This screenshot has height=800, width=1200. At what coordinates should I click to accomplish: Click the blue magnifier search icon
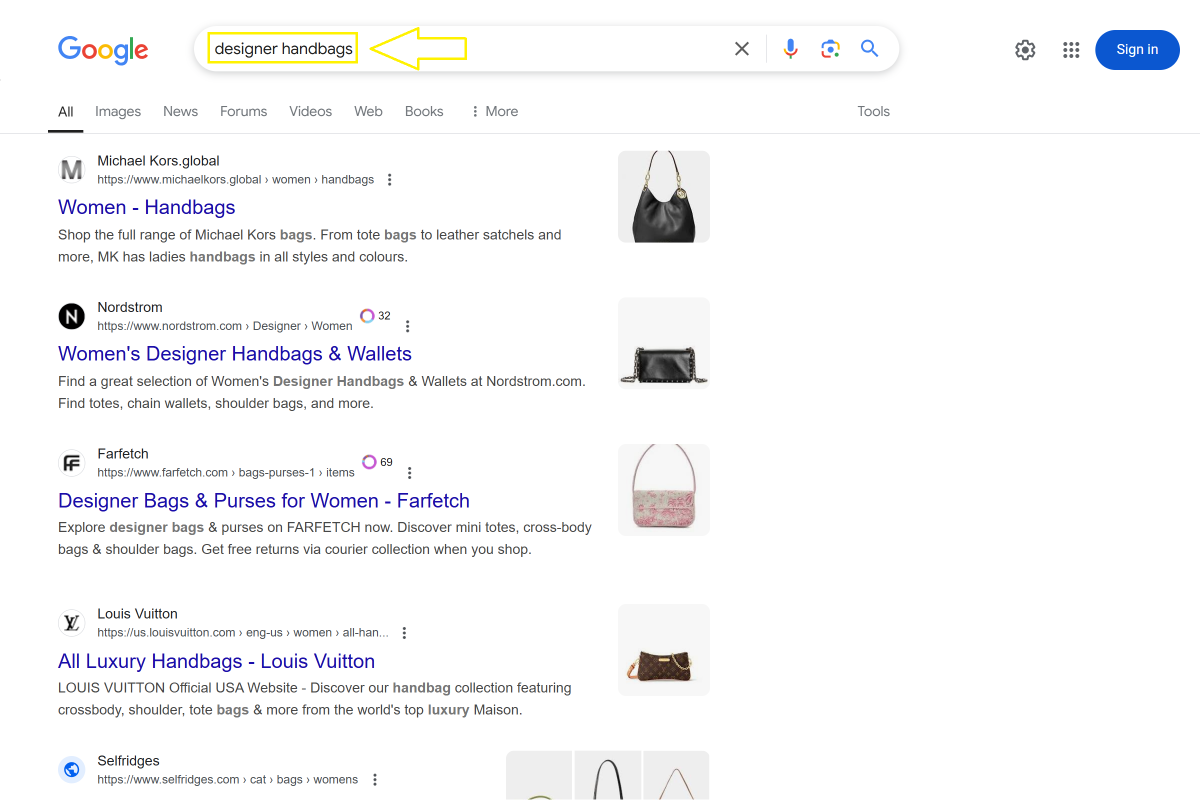[x=870, y=49]
